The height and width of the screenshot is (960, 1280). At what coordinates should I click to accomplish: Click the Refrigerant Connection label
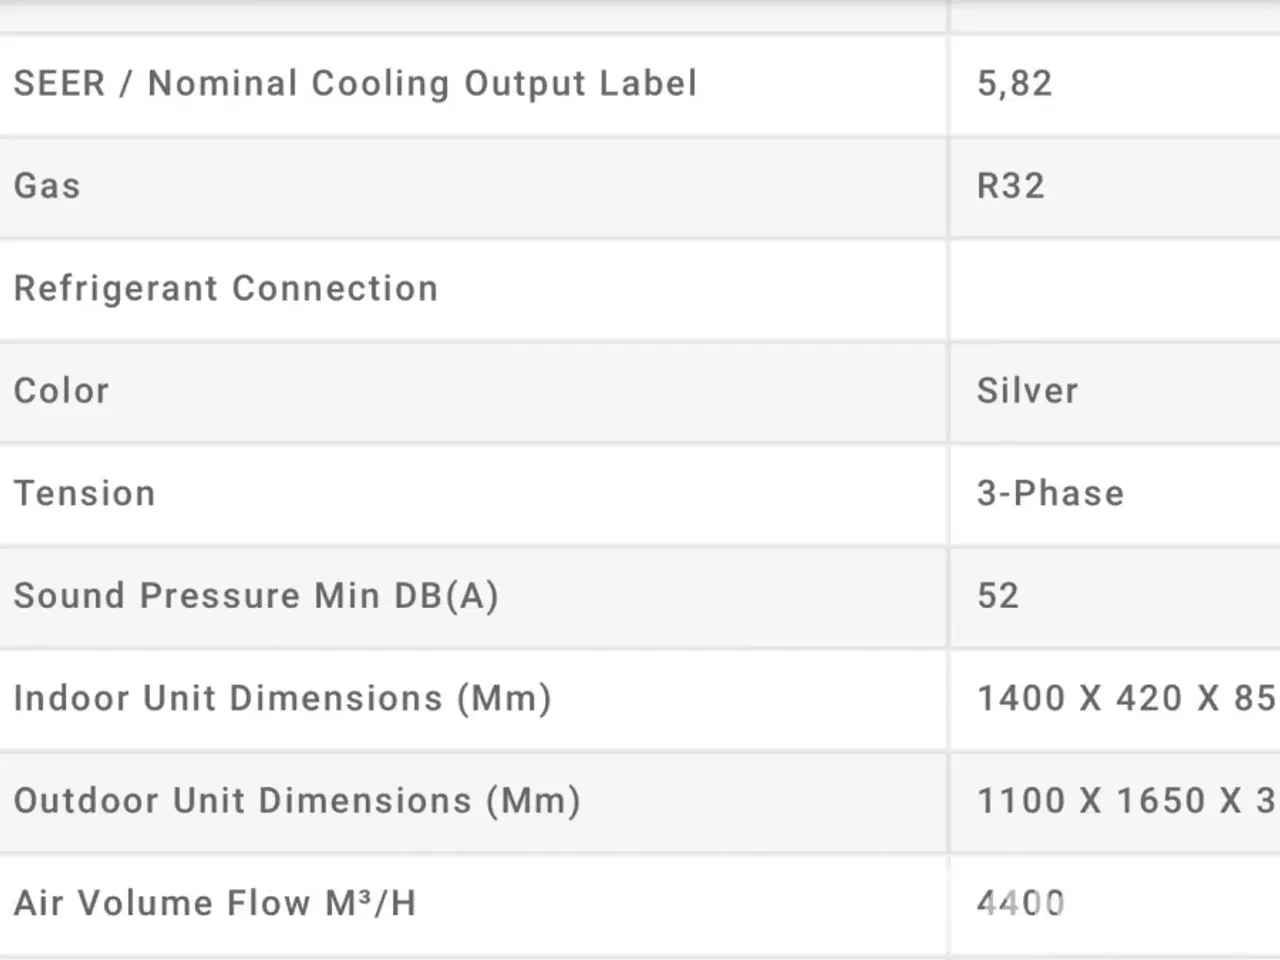(226, 289)
